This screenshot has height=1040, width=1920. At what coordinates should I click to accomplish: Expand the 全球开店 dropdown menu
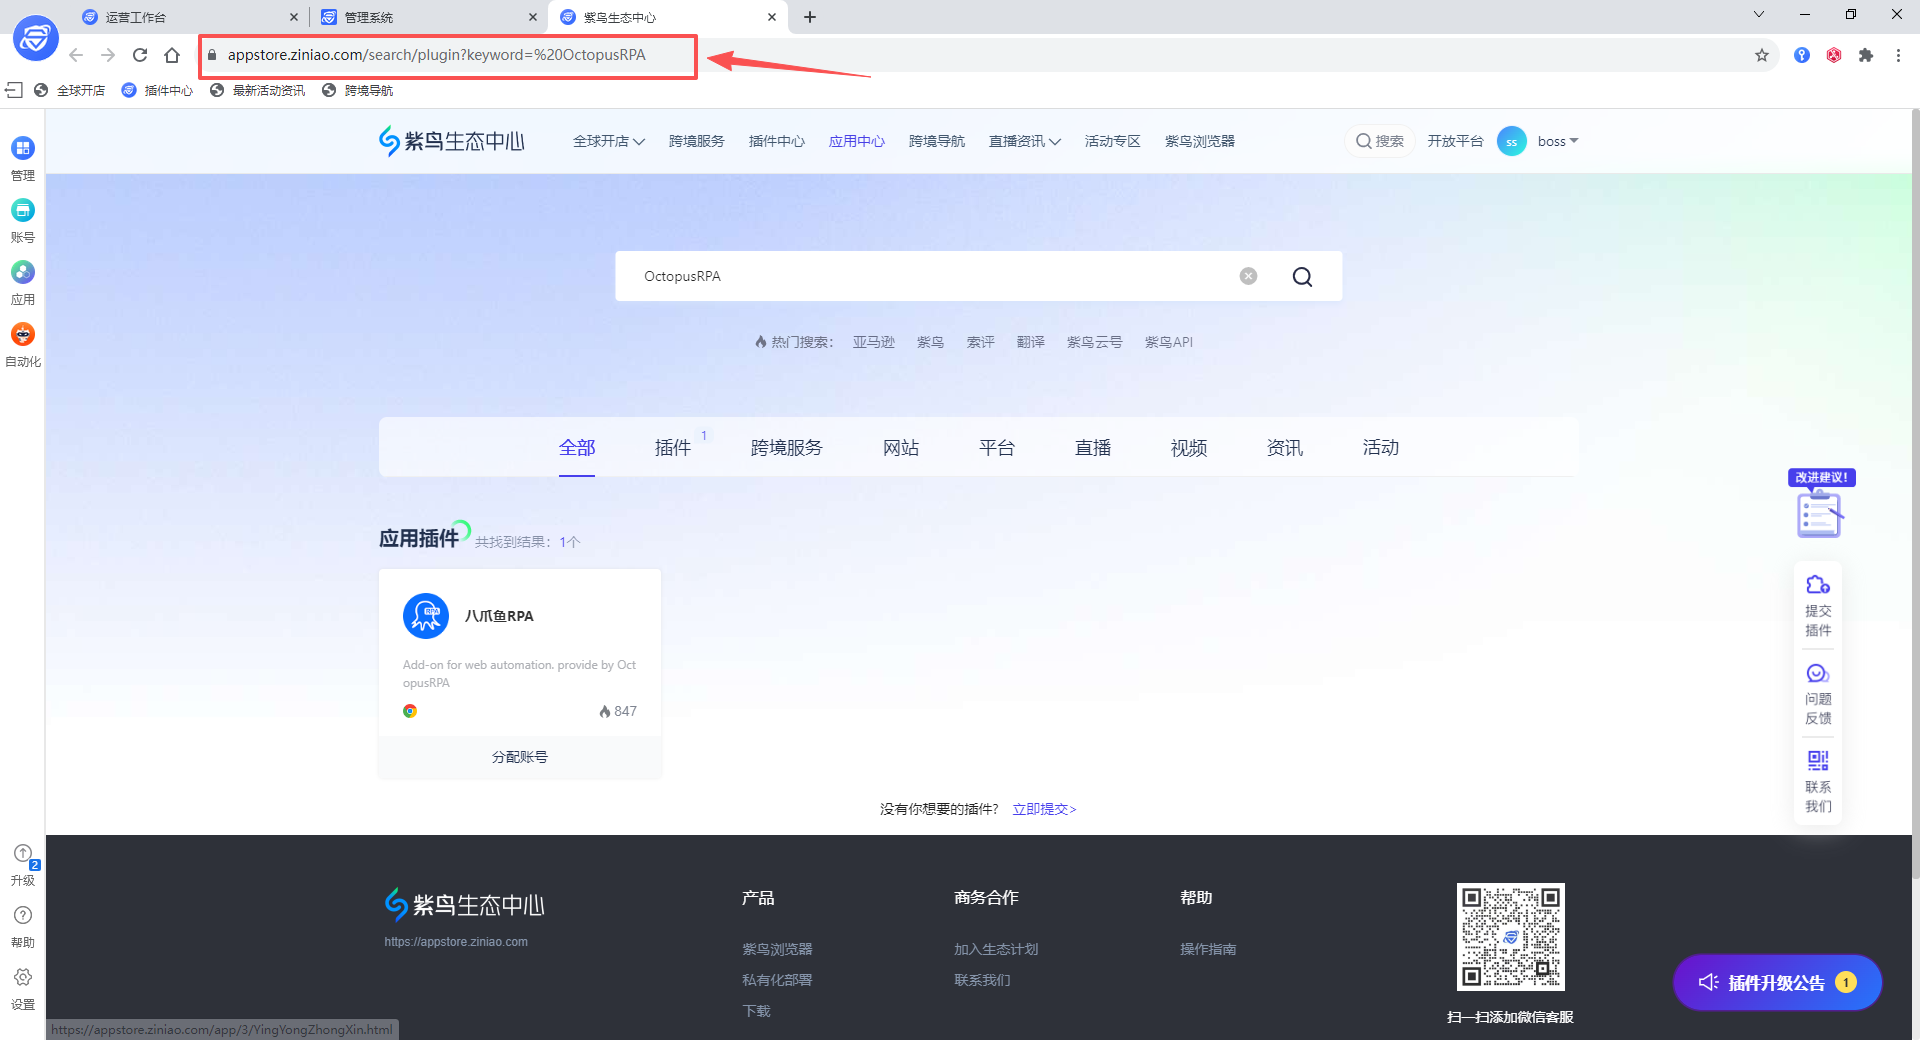click(x=608, y=141)
